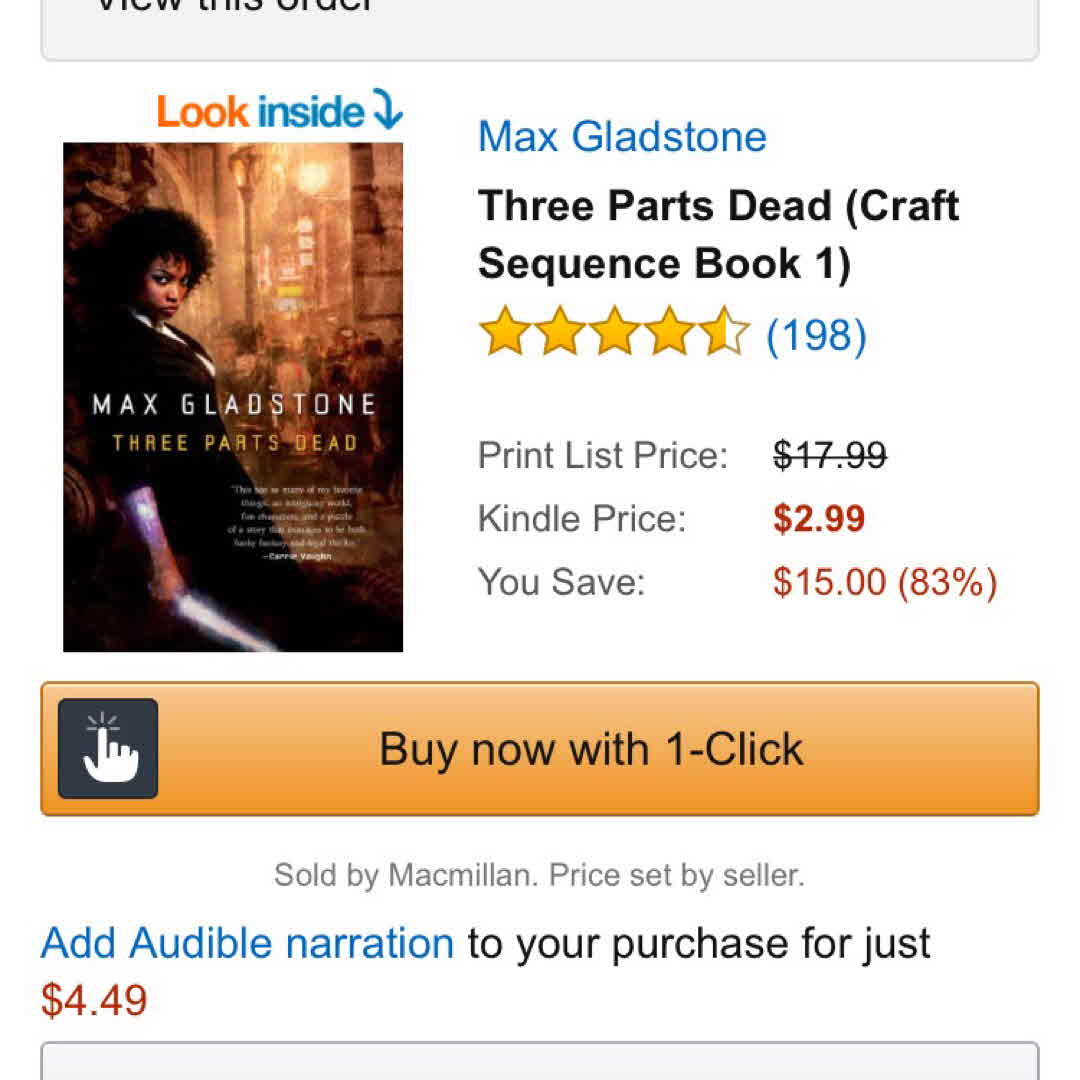1080x1080 pixels.
Task: Open author Max Gladstone's page
Action: pos(622,136)
